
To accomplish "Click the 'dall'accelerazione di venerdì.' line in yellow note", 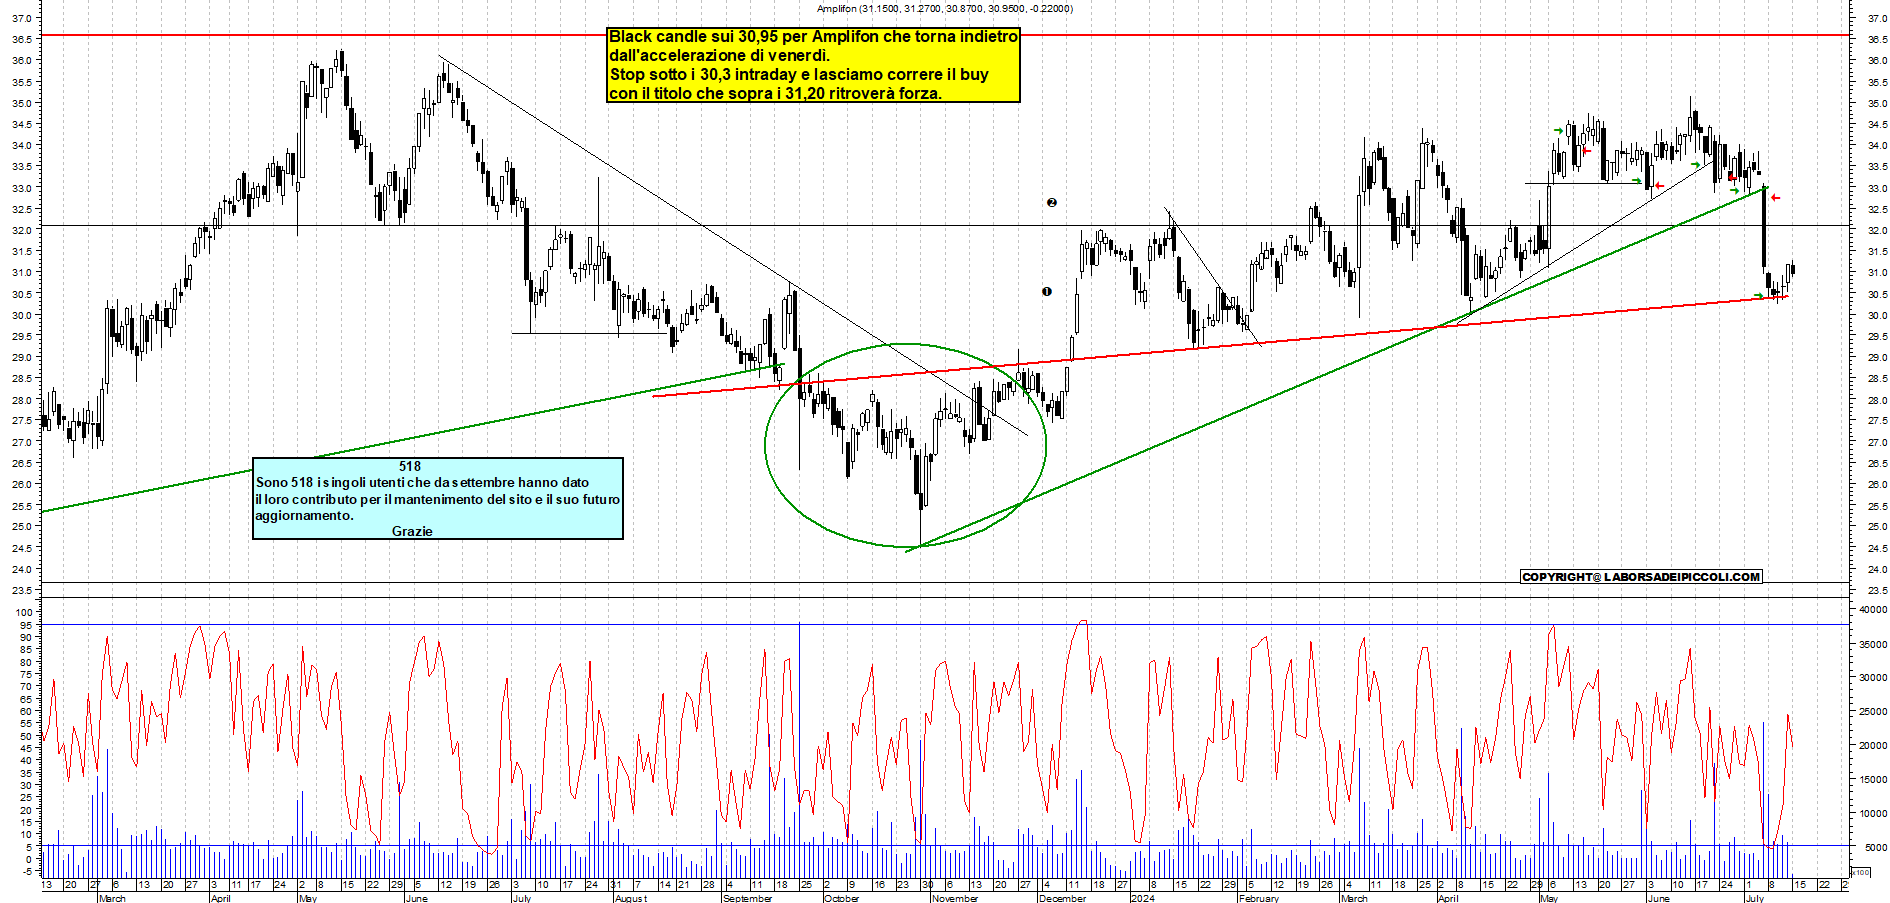I will (x=719, y=56).
